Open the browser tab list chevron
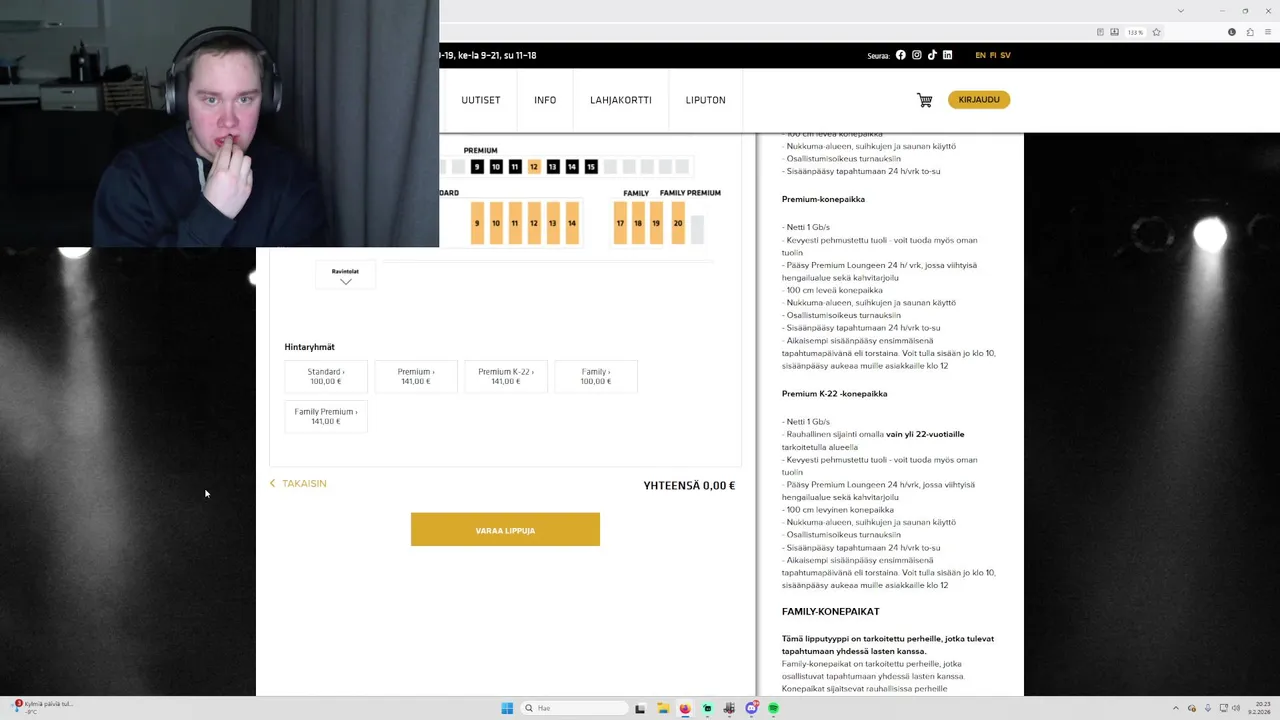Viewport: 1280px width, 720px height. pyautogui.click(x=1181, y=11)
